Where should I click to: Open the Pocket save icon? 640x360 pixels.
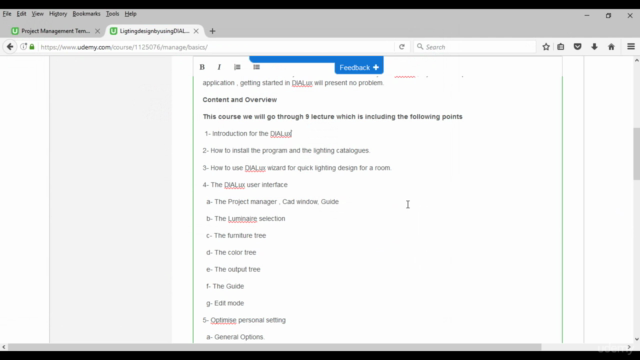pyautogui.click(x=578, y=47)
